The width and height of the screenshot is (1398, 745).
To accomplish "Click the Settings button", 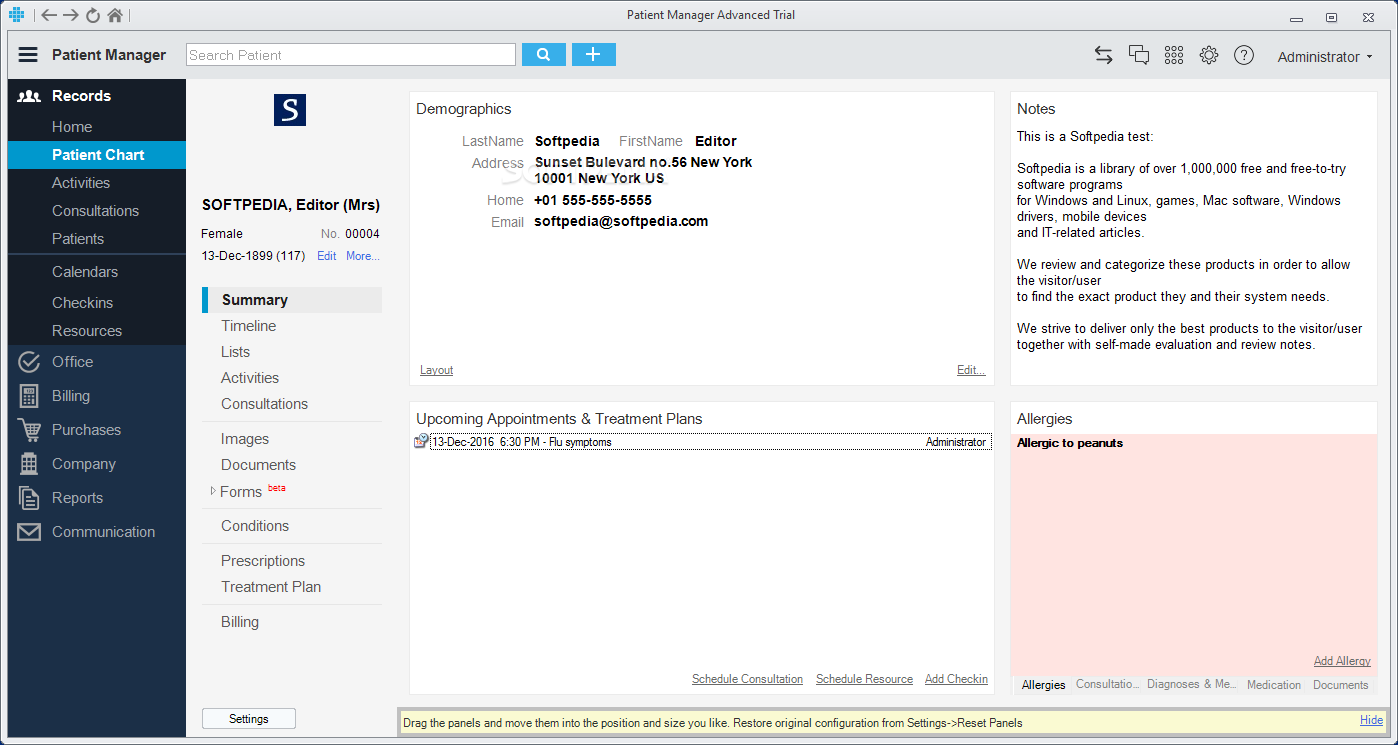I will tap(249, 719).
